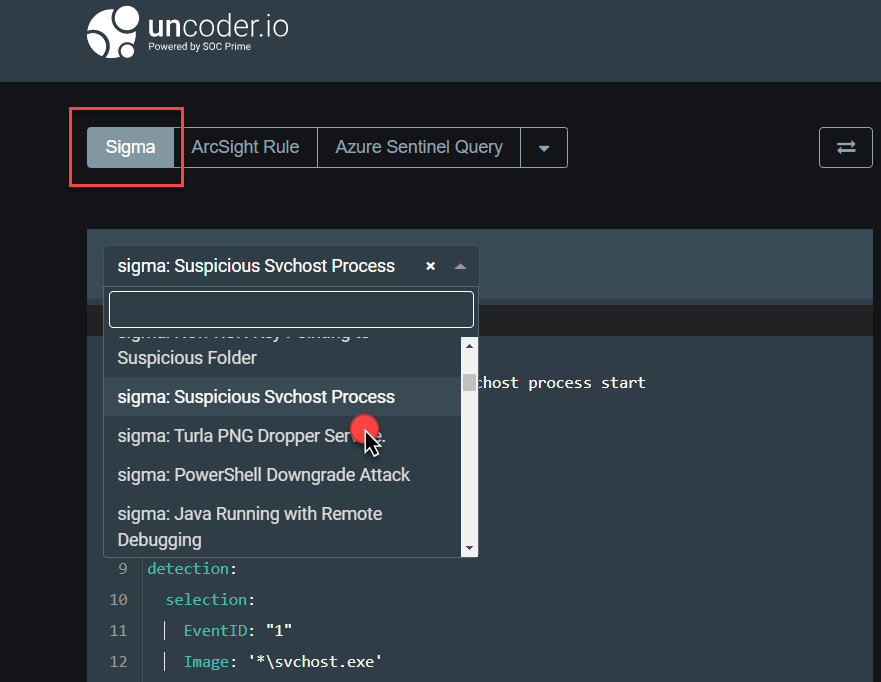Click the EventID key on line 11
This screenshot has width=881, height=682.
tap(215, 630)
